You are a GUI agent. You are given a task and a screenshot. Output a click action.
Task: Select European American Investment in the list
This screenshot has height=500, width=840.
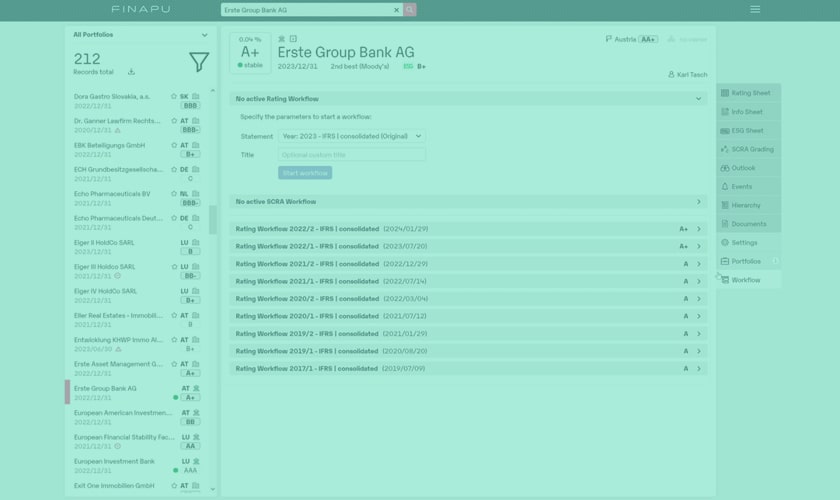[x=138, y=417]
